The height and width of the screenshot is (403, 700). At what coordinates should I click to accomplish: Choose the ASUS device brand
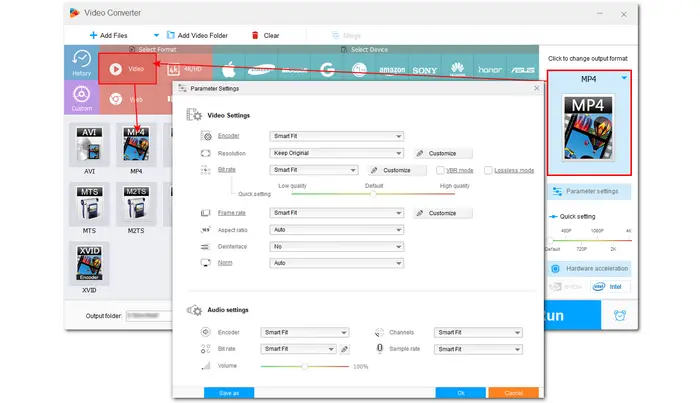pos(522,70)
